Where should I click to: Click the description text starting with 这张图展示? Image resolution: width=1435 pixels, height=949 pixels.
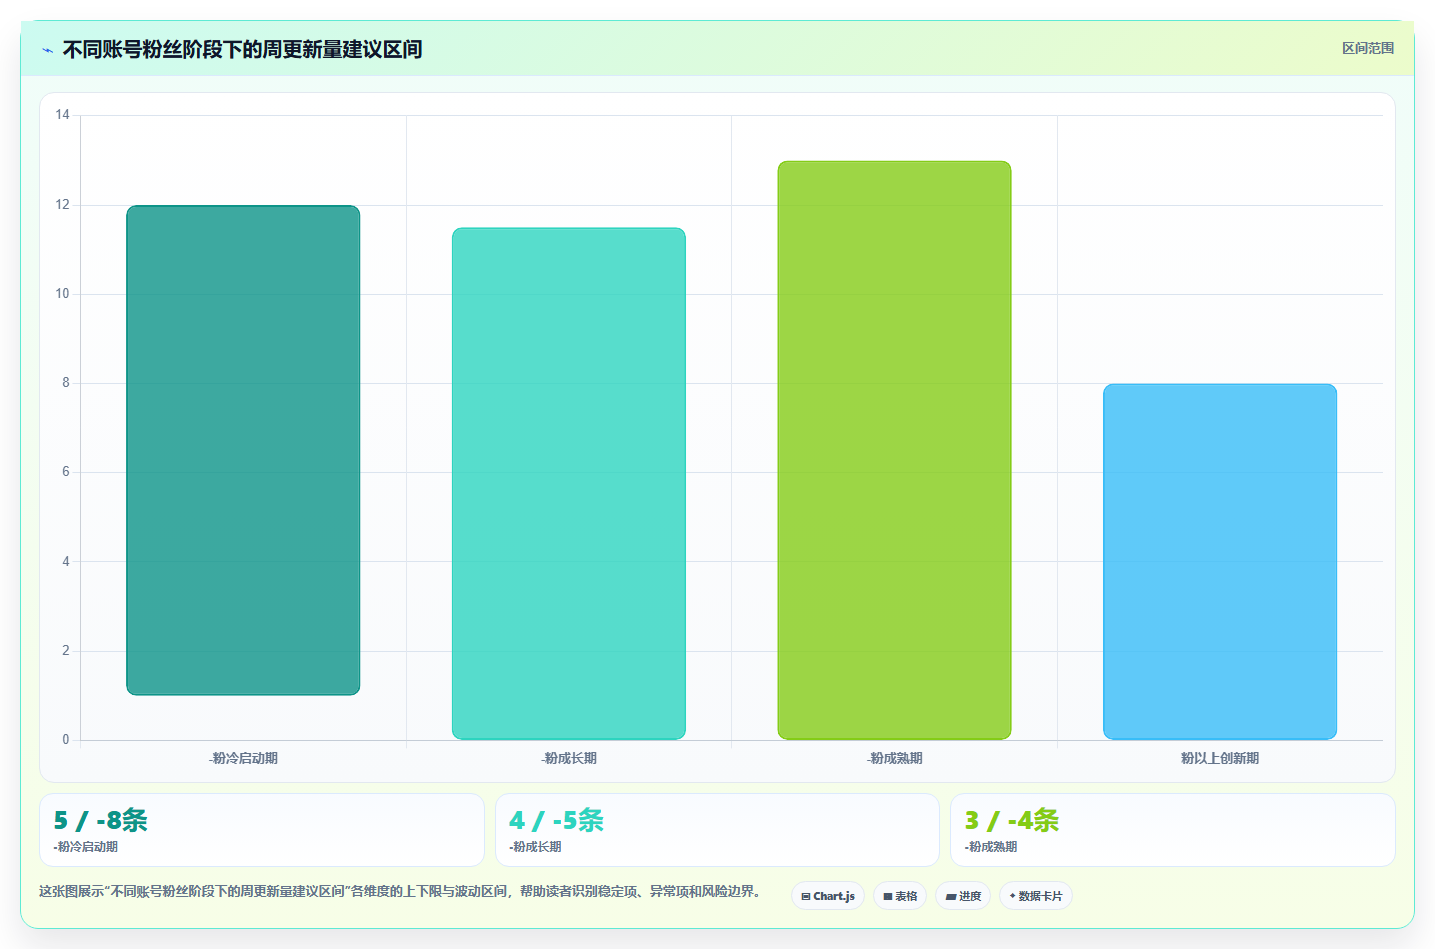pyautogui.click(x=403, y=891)
